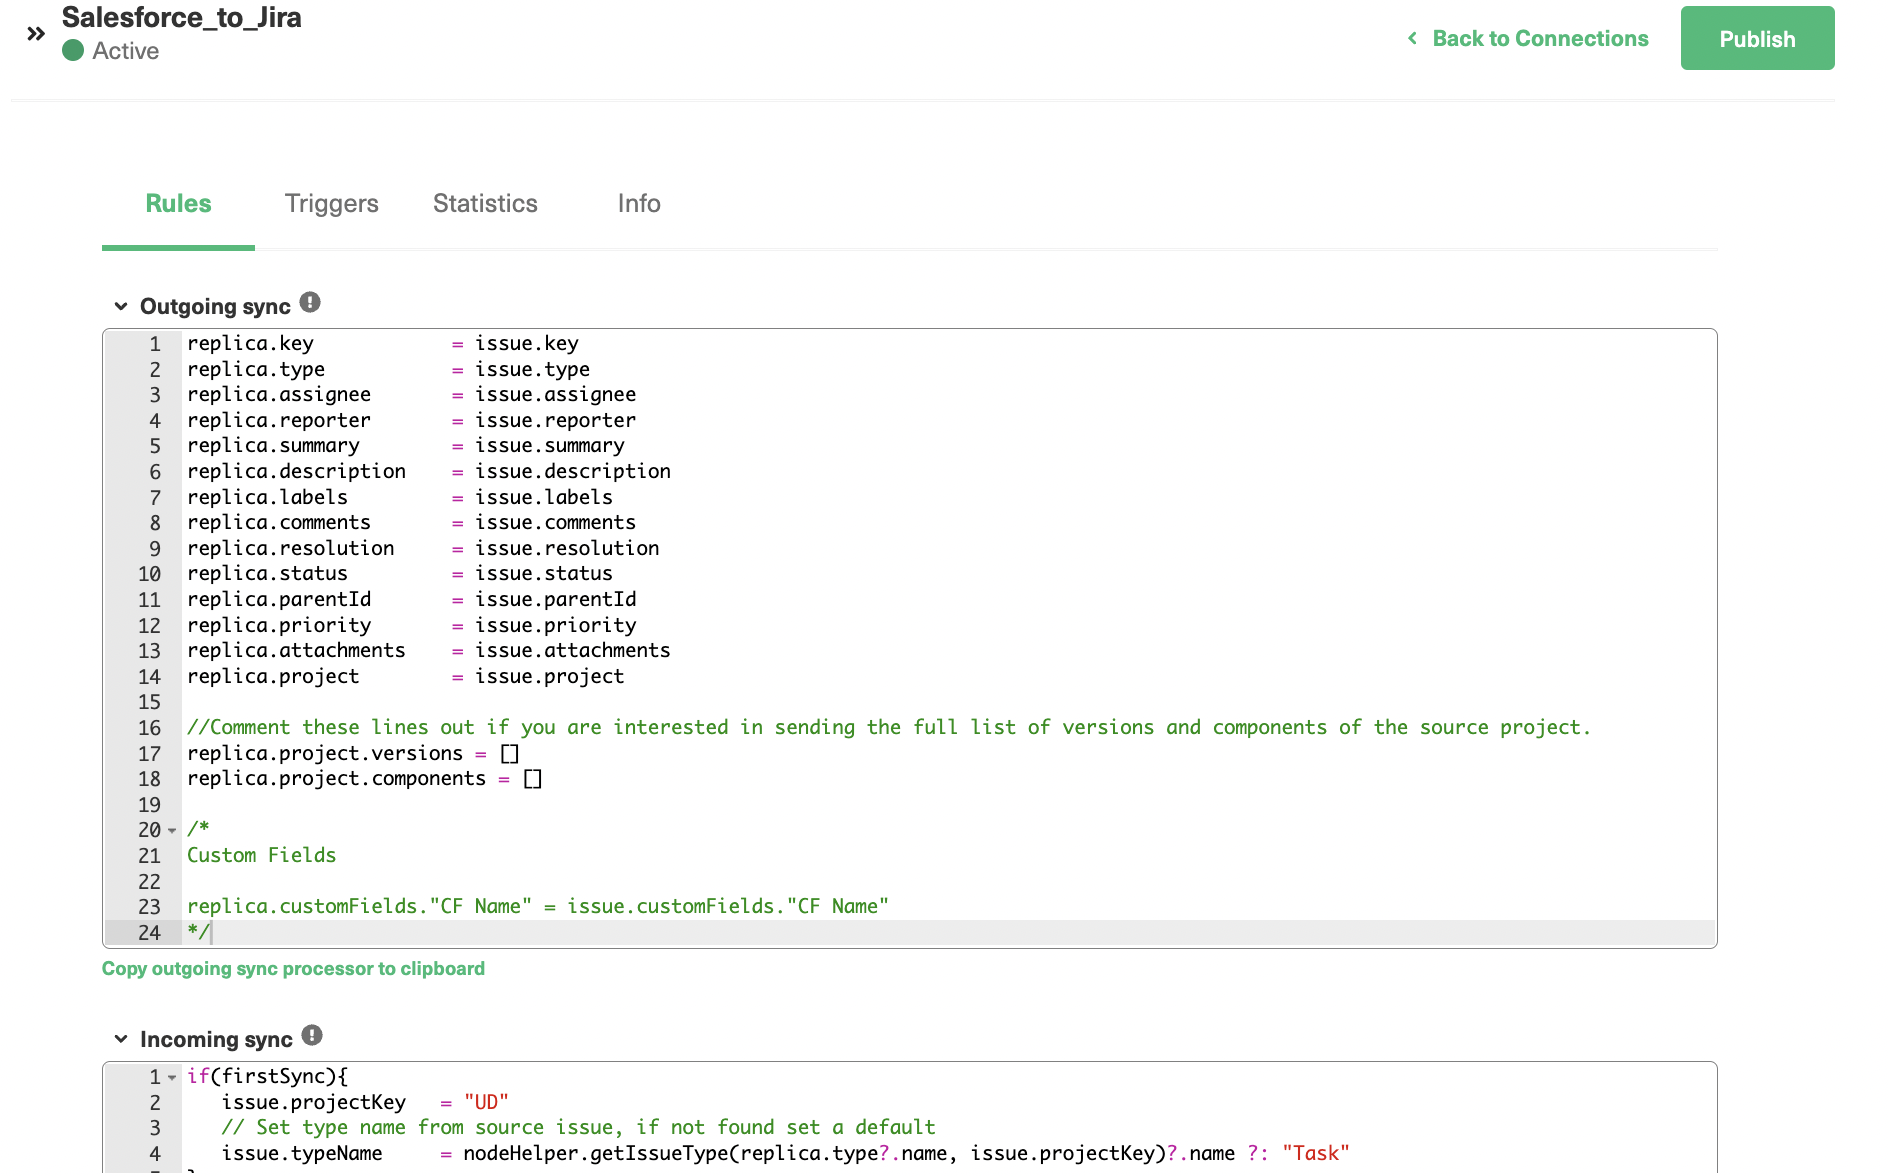The width and height of the screenshot is (1888, 1176).
Task: Open the Triggers tab
Action: (332, 204)
